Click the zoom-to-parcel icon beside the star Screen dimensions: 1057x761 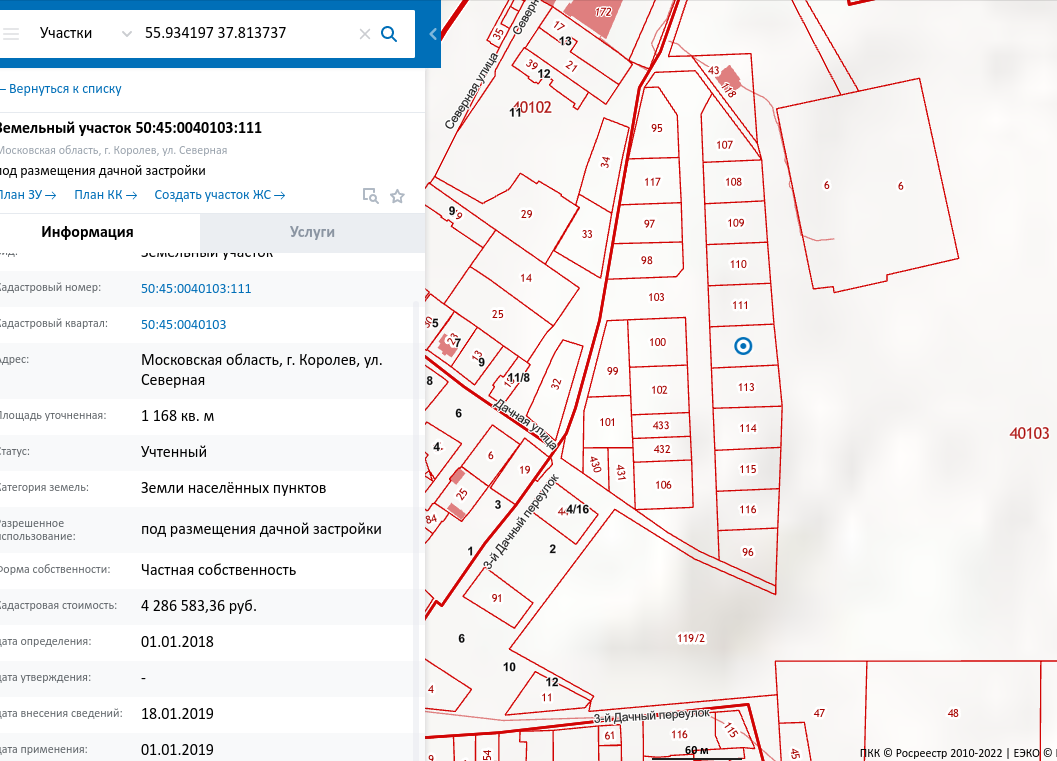370,196
